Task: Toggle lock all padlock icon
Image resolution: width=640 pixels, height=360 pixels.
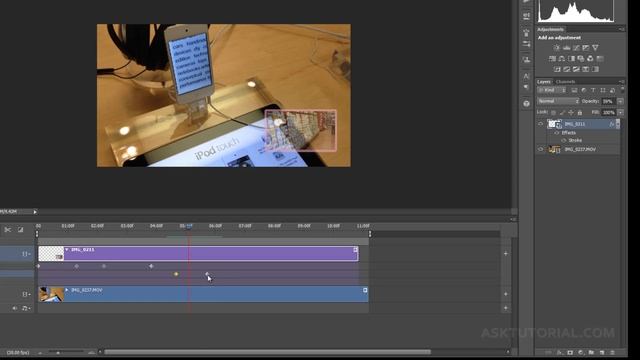Action: [x=580, y=112]
